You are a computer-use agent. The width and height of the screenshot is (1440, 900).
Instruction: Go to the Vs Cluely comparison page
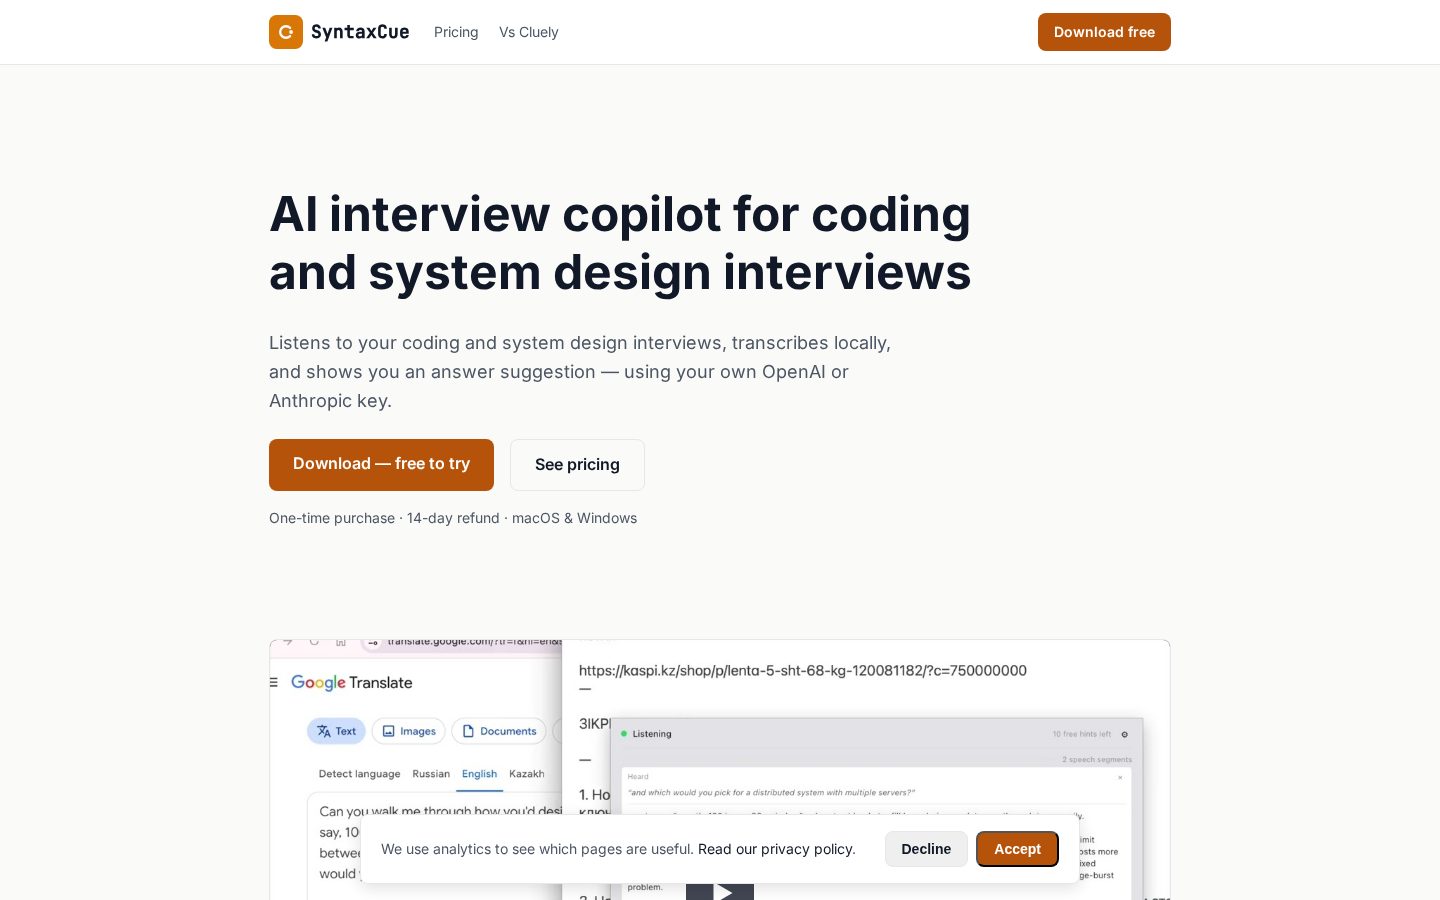[x=529, y=32]
